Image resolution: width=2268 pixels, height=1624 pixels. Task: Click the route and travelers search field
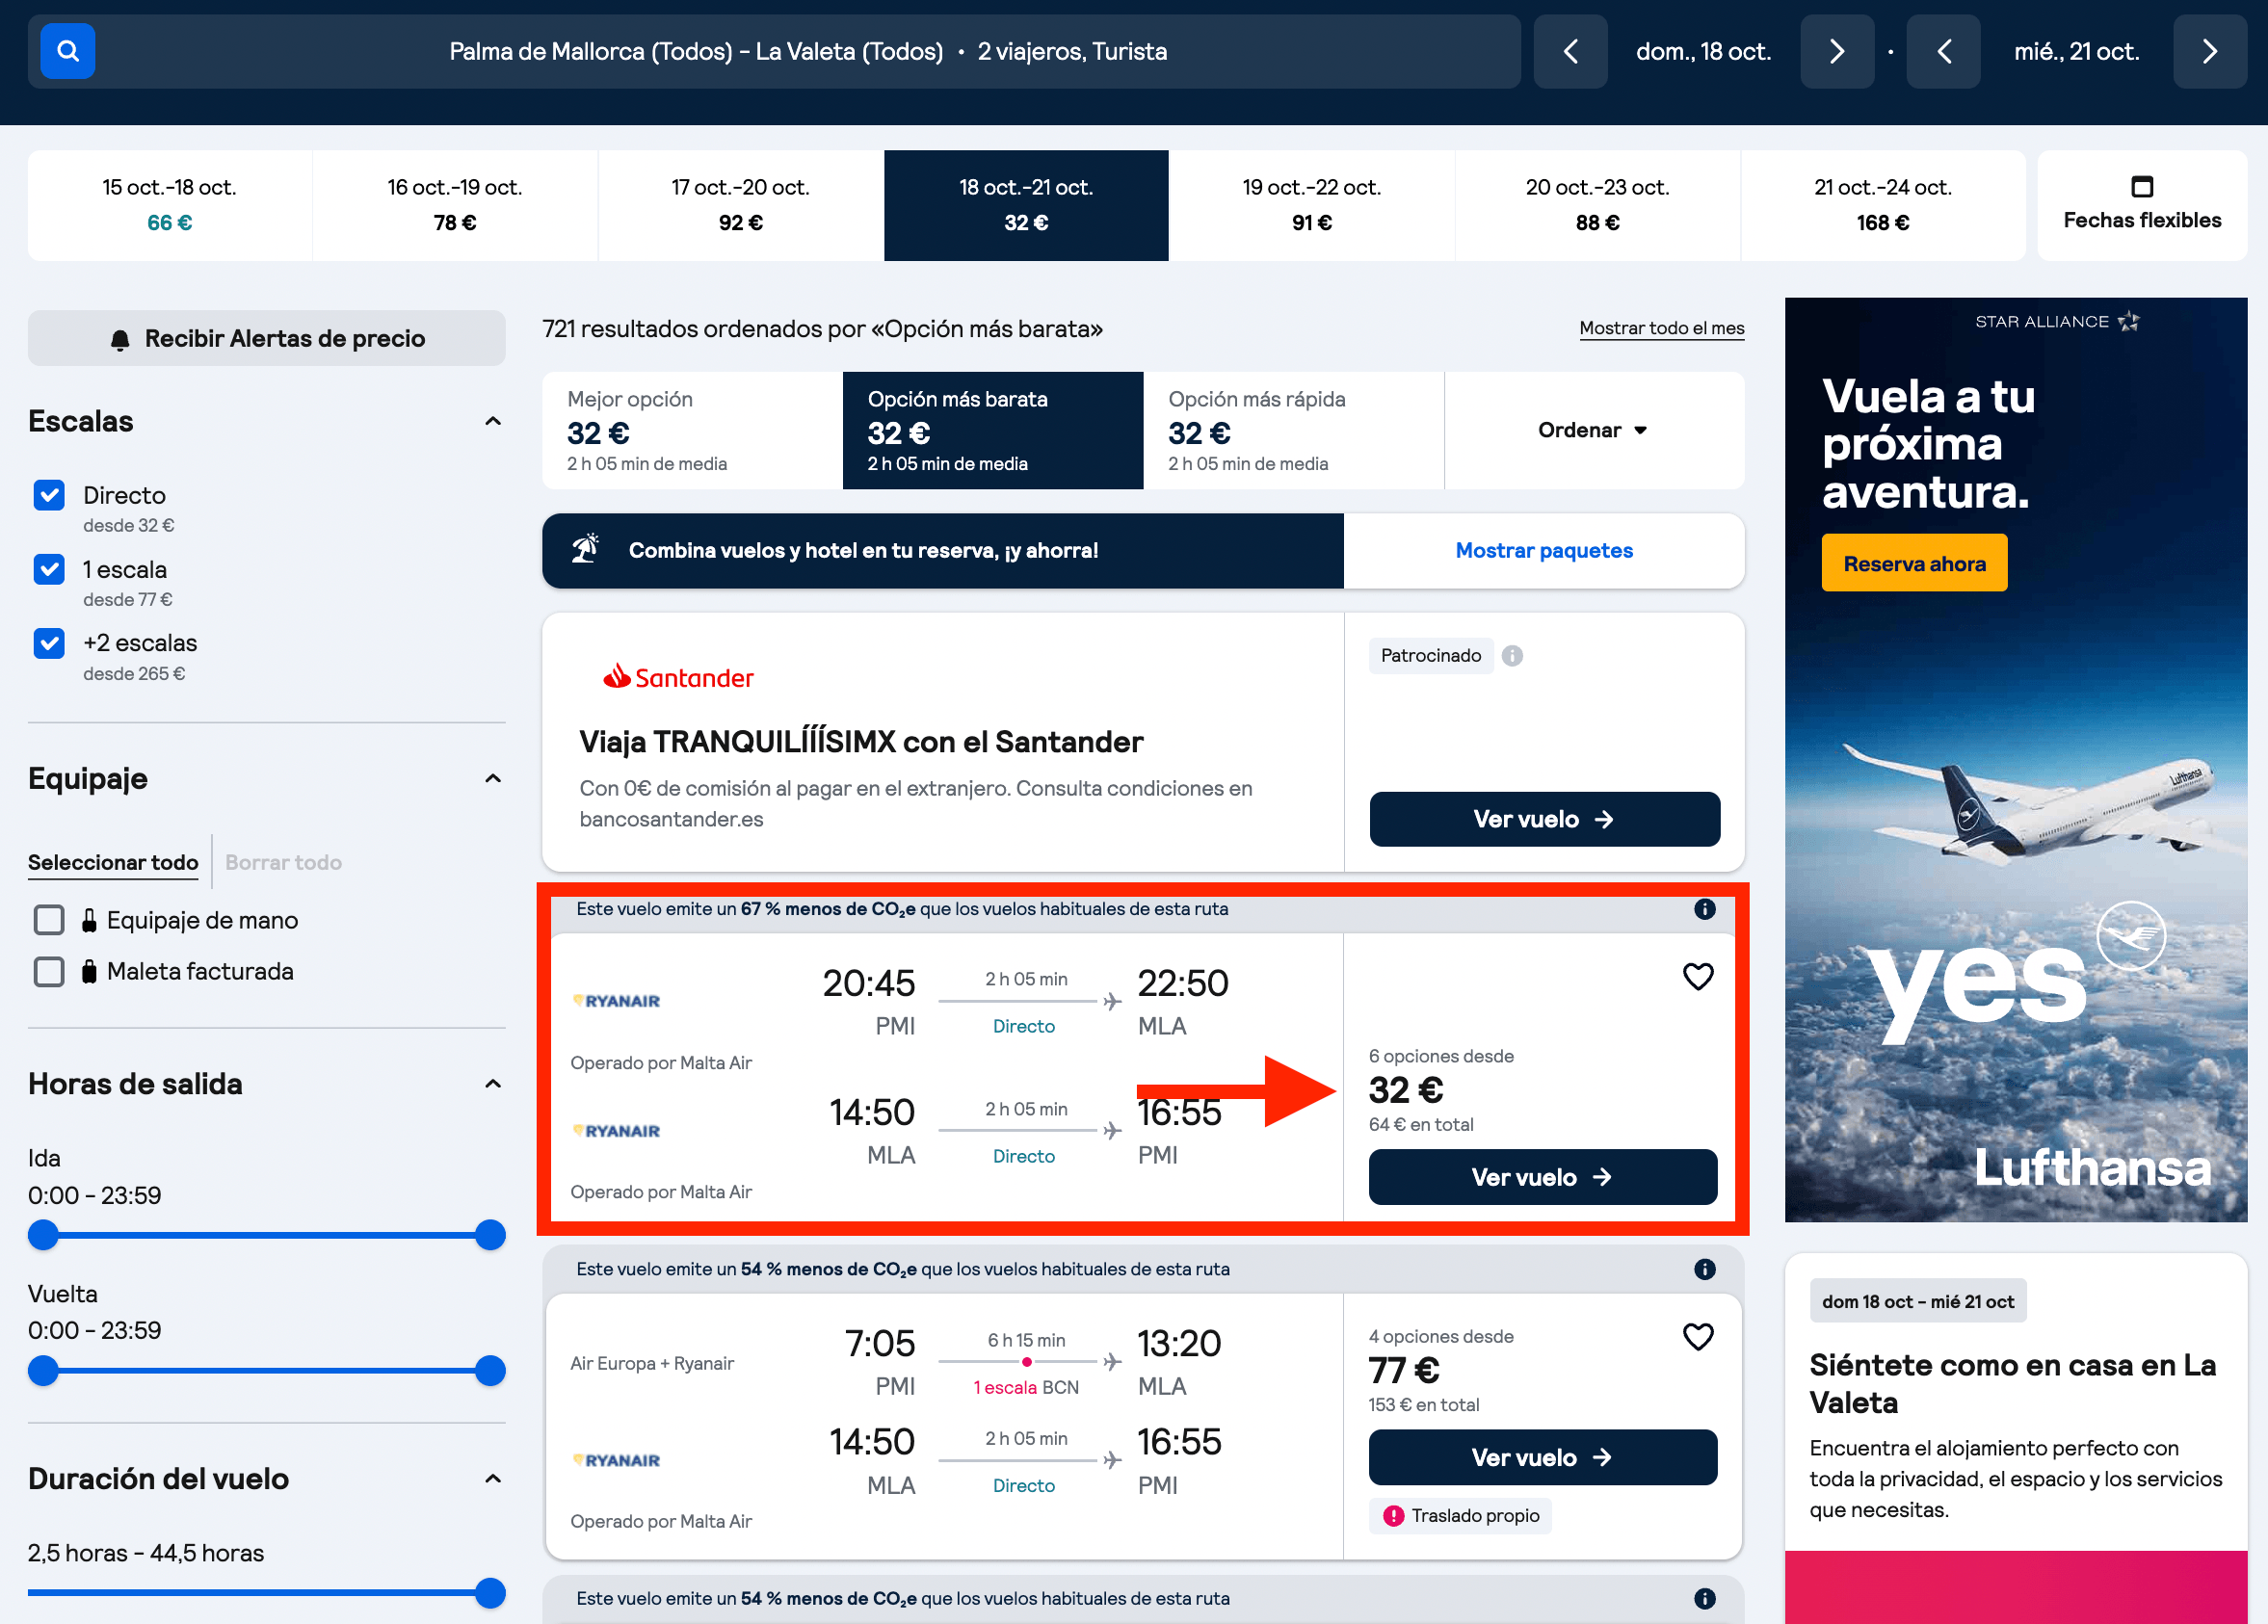[x=774, y=51]
